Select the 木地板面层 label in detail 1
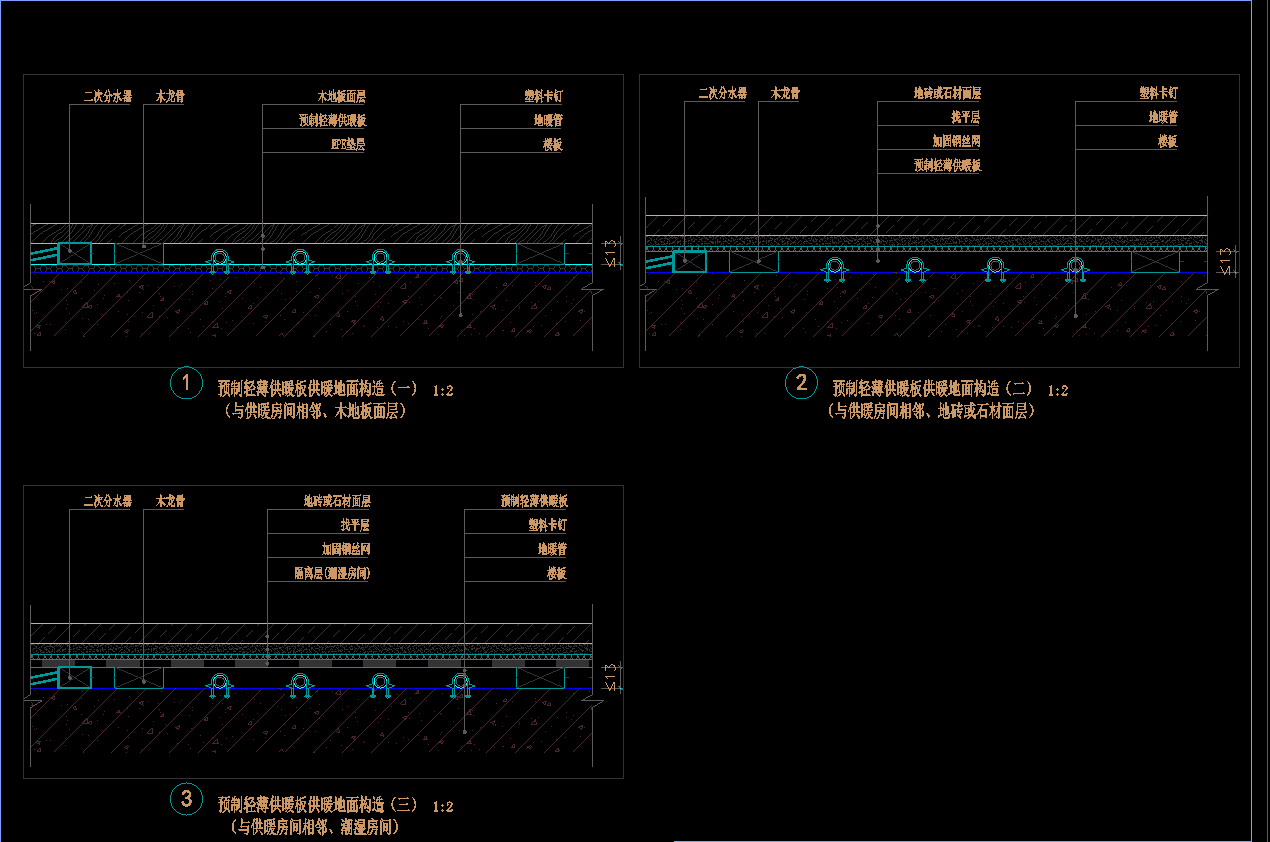This screenshot has width=1270, height=842. point(340,97)
